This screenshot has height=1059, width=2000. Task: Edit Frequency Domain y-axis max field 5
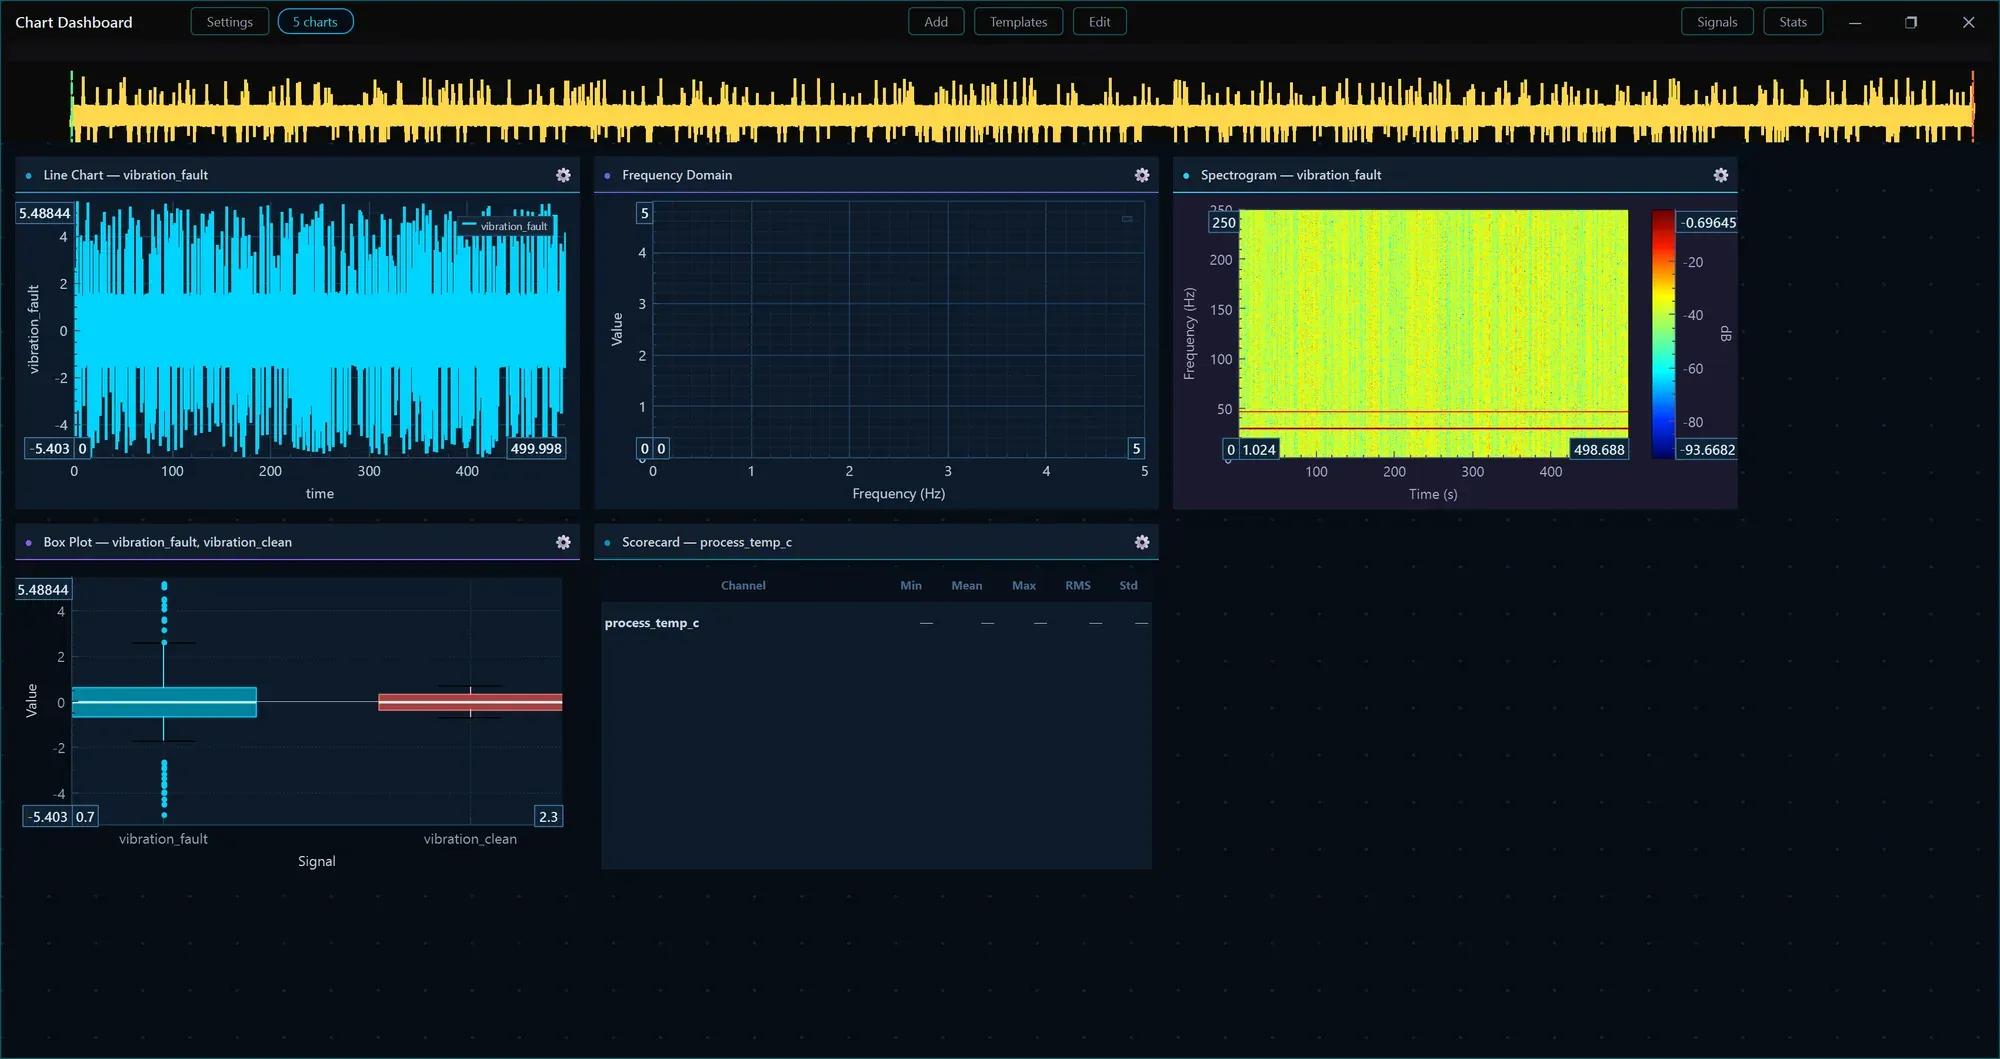coord(645,213)
